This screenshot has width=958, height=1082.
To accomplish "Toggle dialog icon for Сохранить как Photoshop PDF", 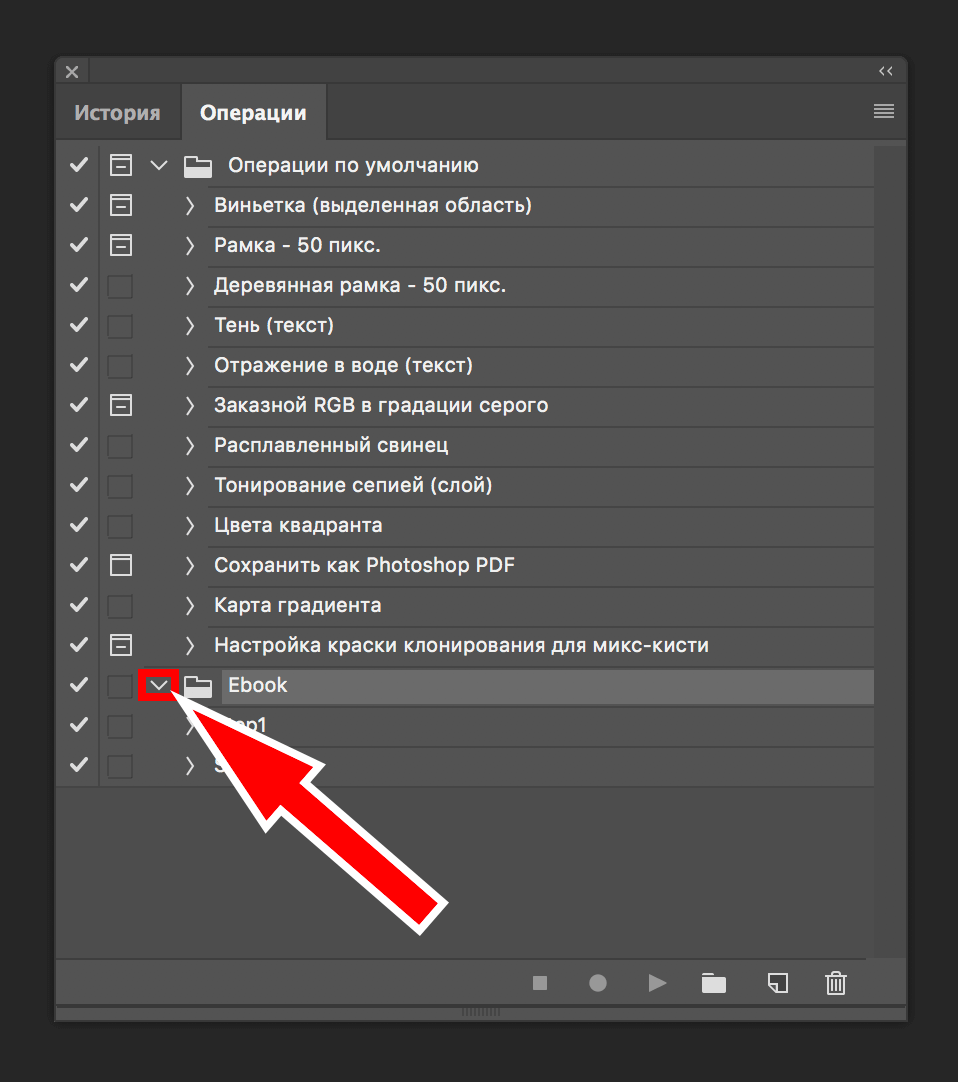I will (120, 565).
